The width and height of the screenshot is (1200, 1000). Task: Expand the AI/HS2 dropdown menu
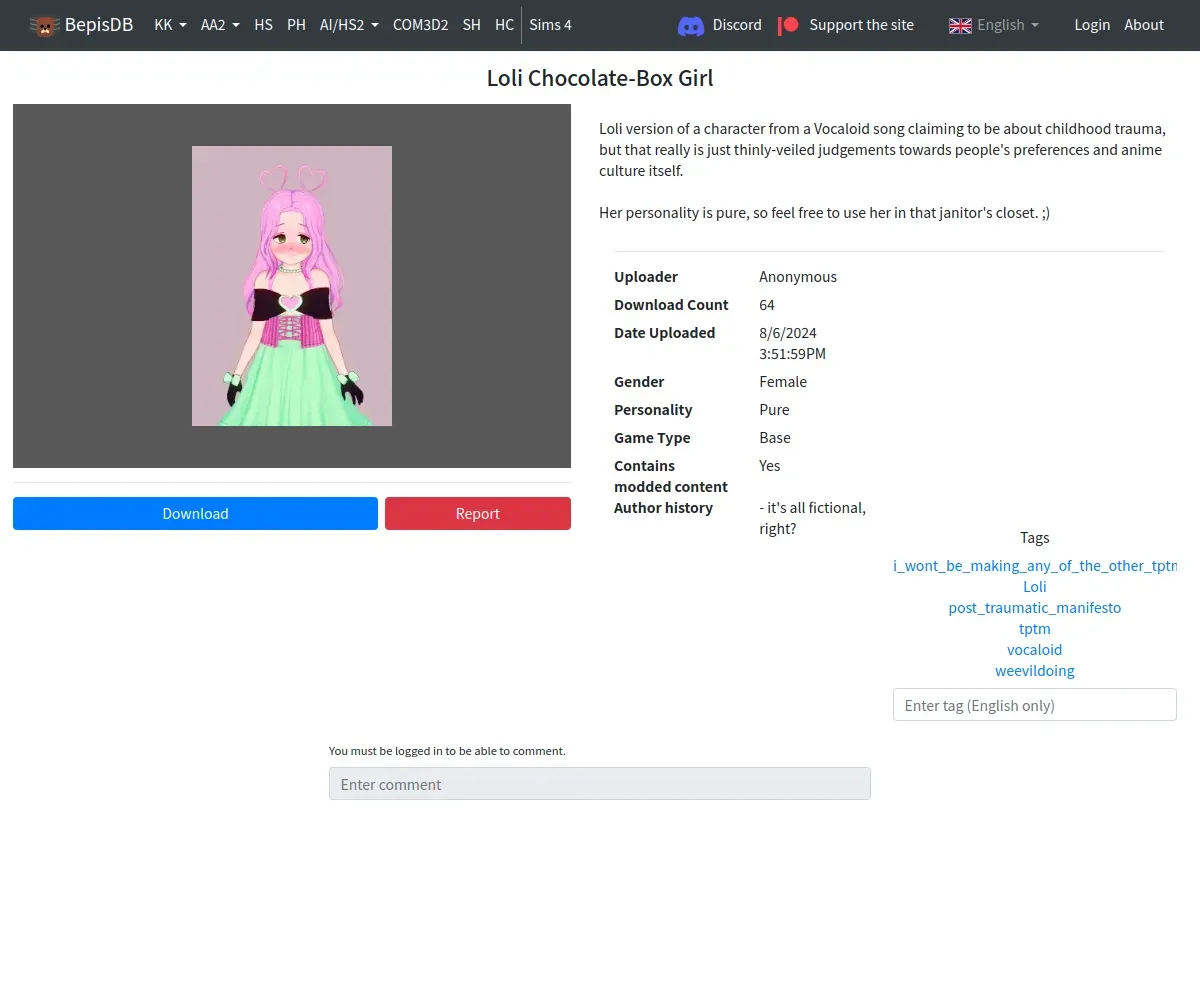[x=349, y=25]
